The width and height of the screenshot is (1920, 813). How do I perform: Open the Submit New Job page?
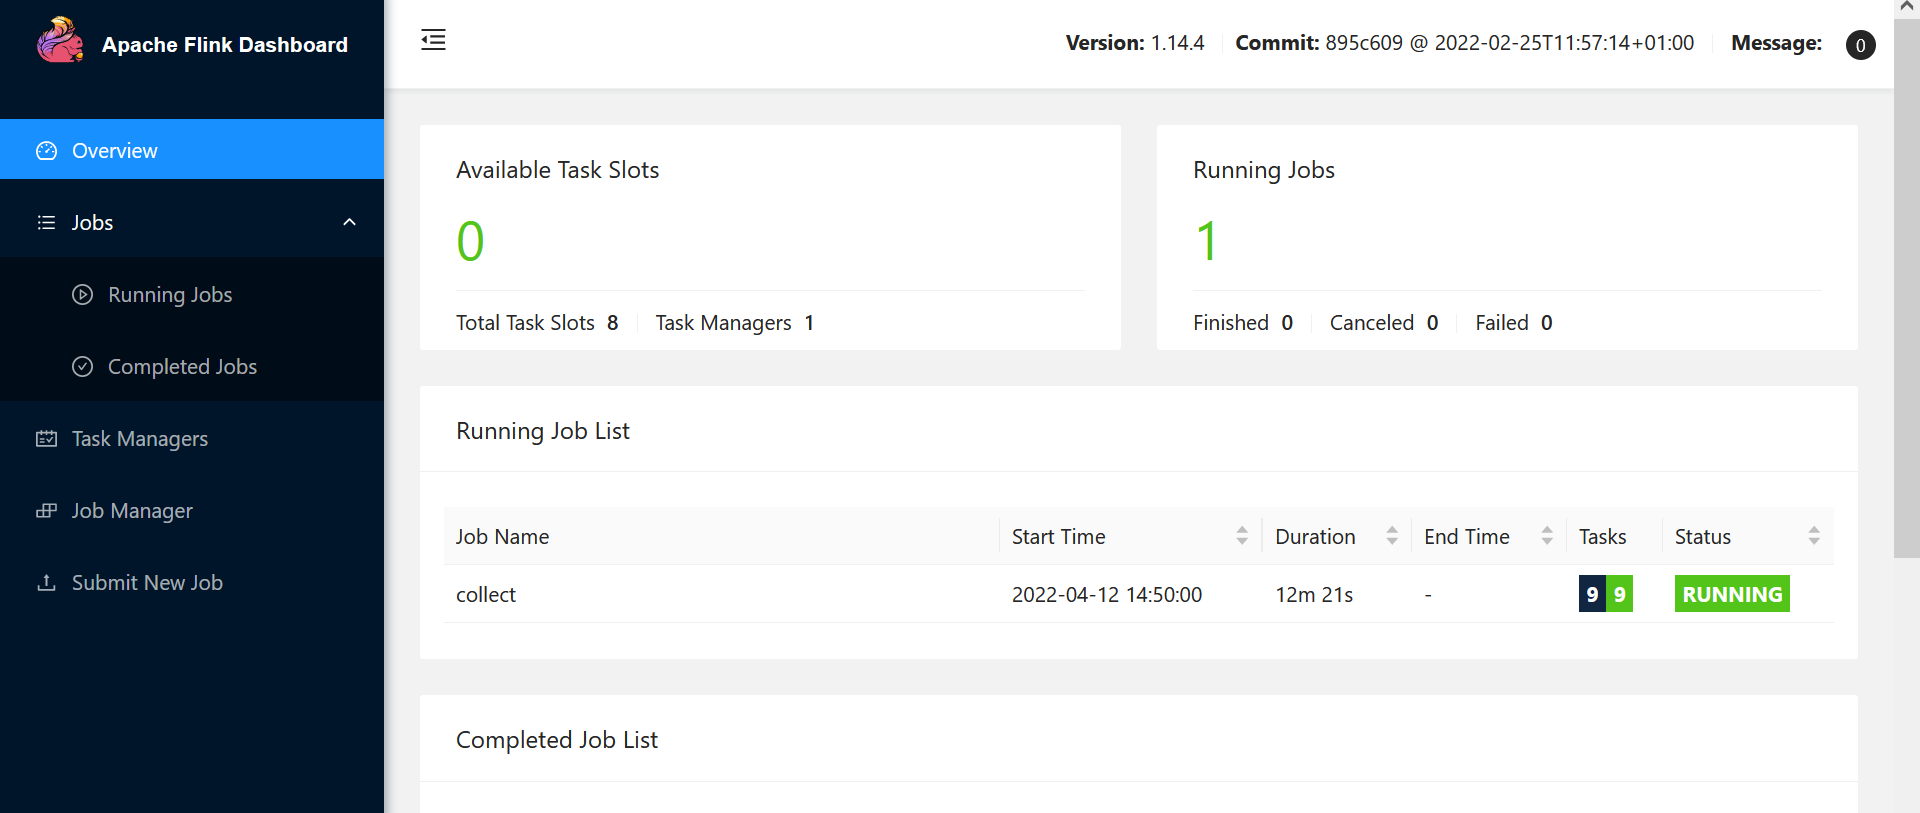(147, 583)
